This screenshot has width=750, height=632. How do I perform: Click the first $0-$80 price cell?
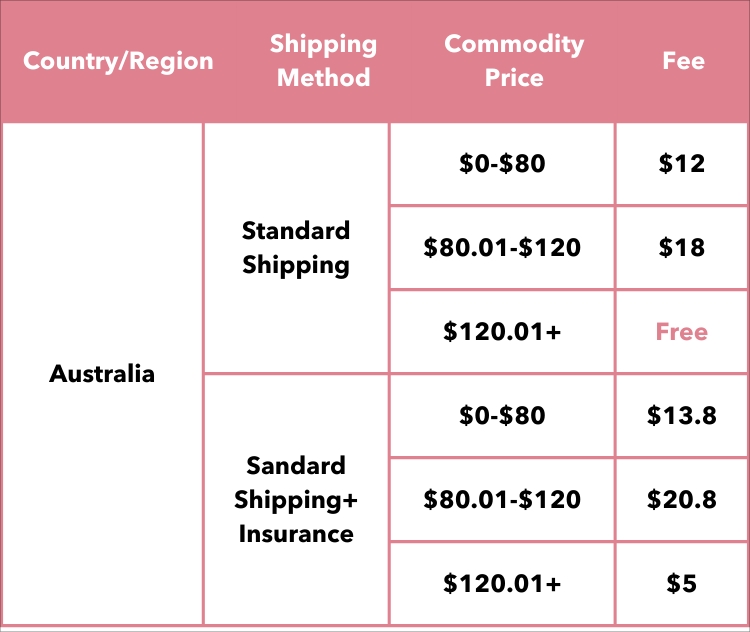502,164
